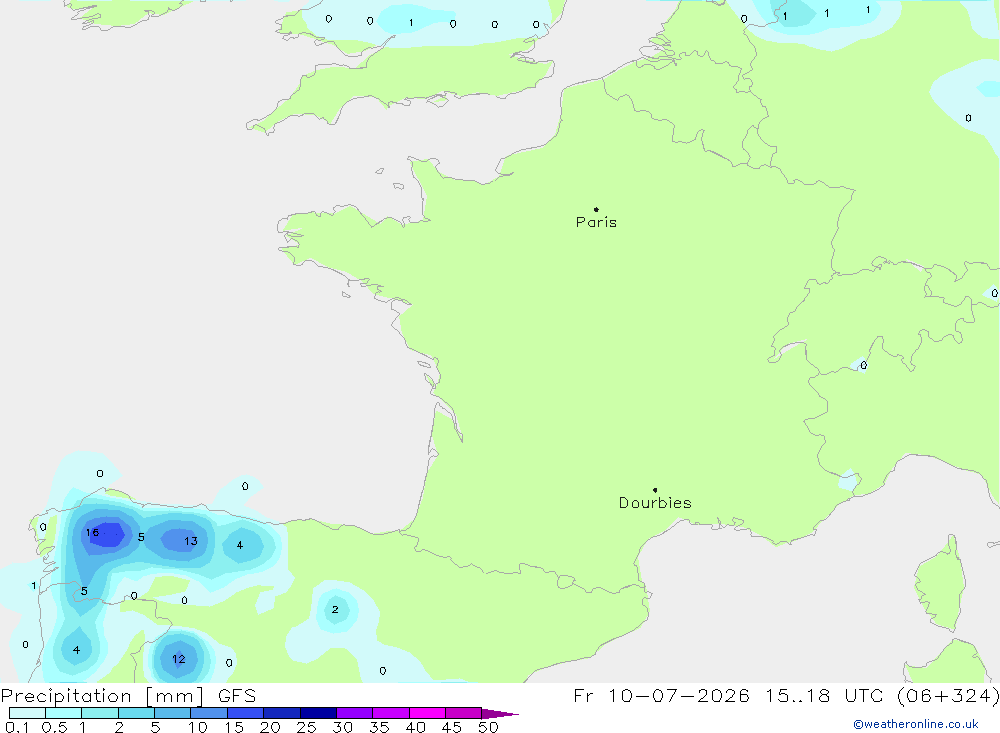Click the legend label 50
1000x733 pixels.
(489, 727)
